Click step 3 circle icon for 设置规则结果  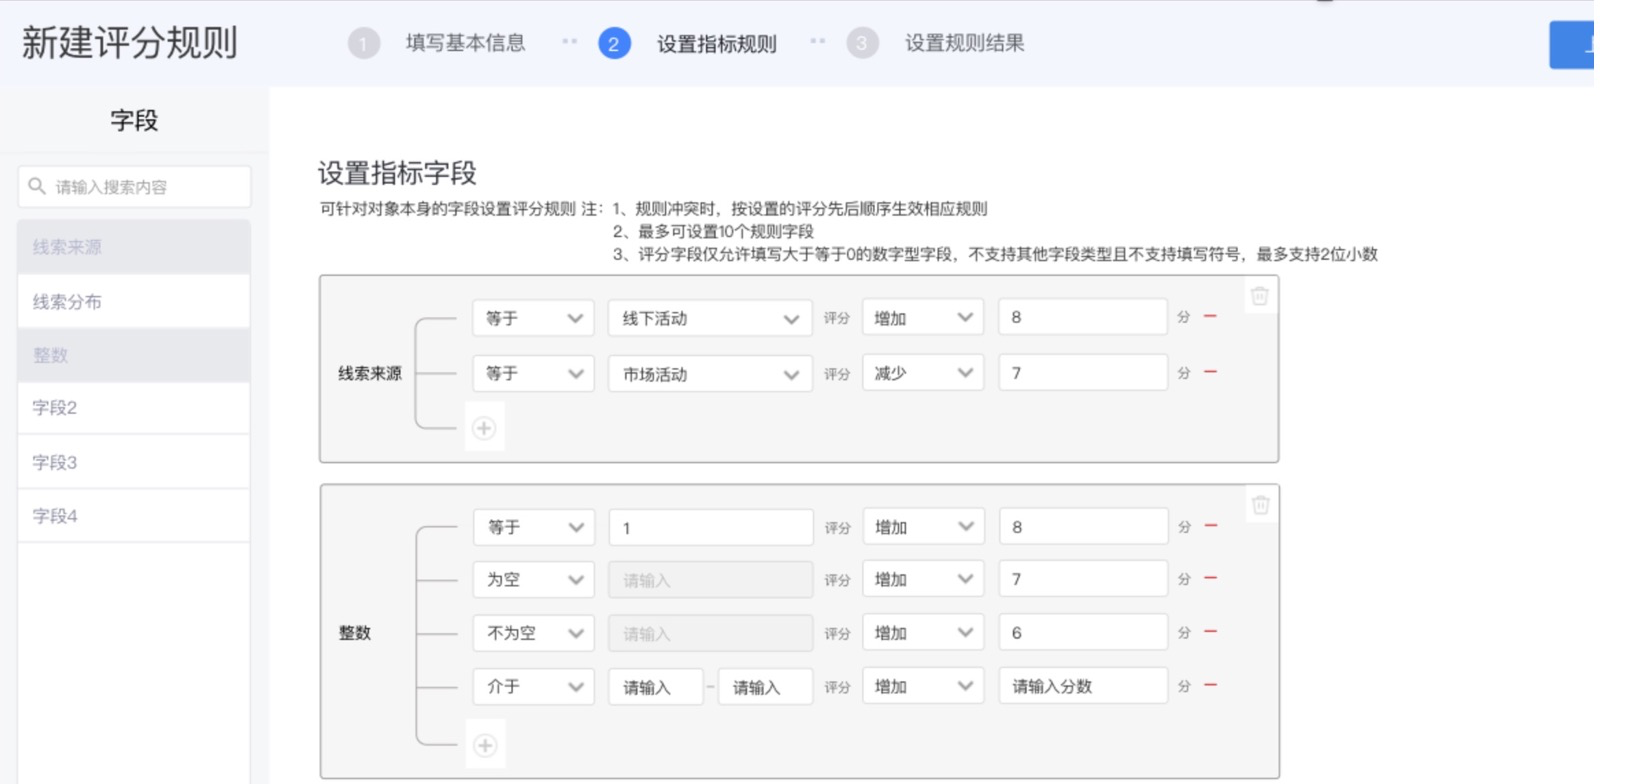pos(862,43)
